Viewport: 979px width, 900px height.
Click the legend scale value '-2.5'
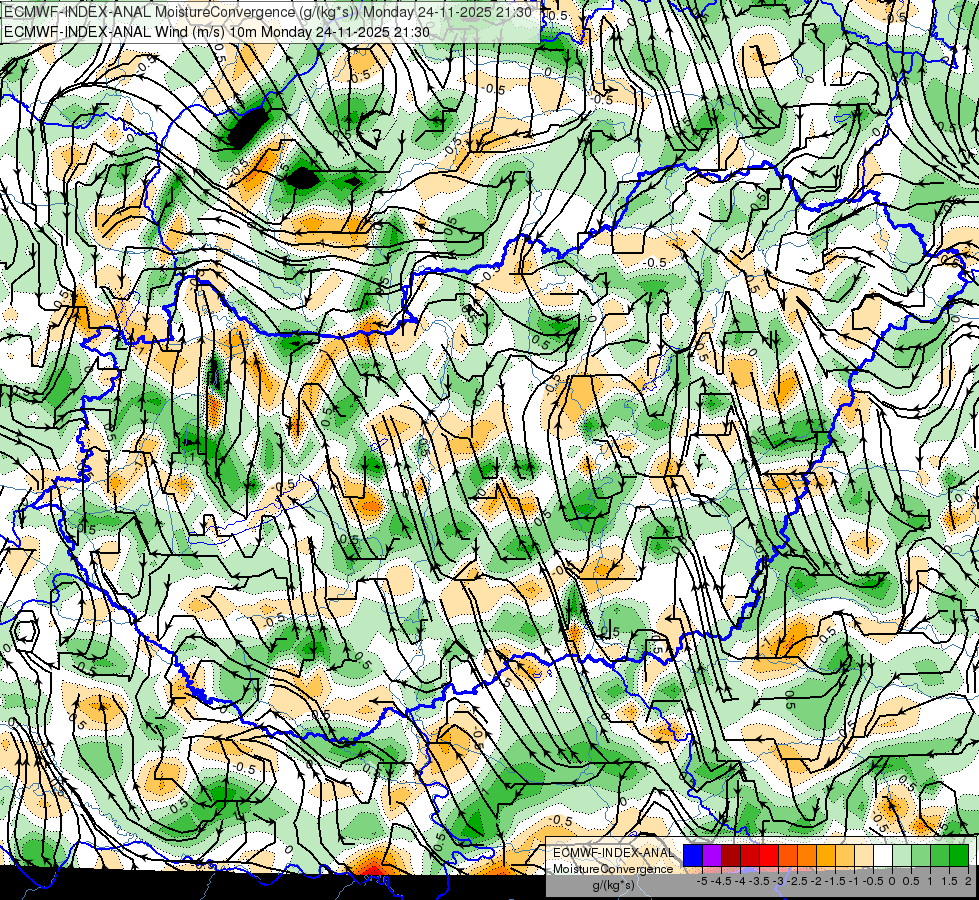(x=797, y=881)
